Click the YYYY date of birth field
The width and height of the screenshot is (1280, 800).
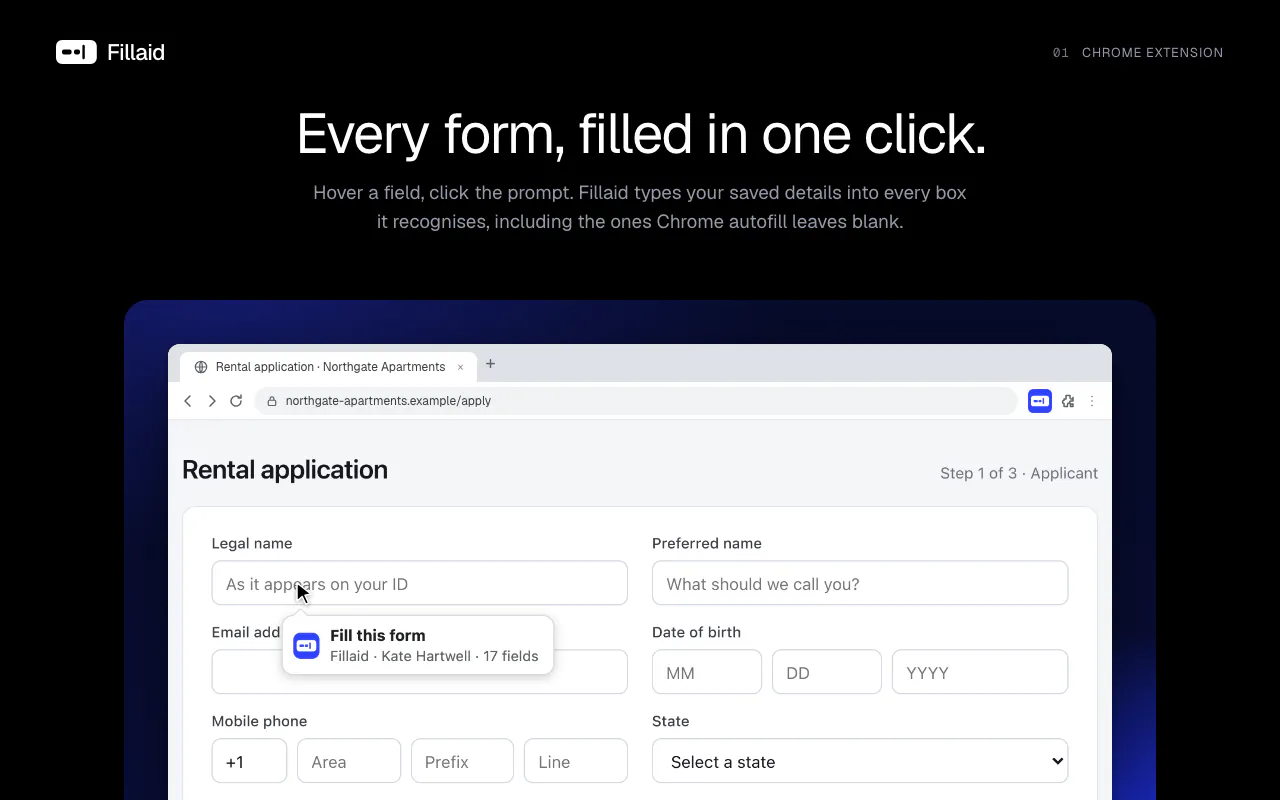click(980, 672)
